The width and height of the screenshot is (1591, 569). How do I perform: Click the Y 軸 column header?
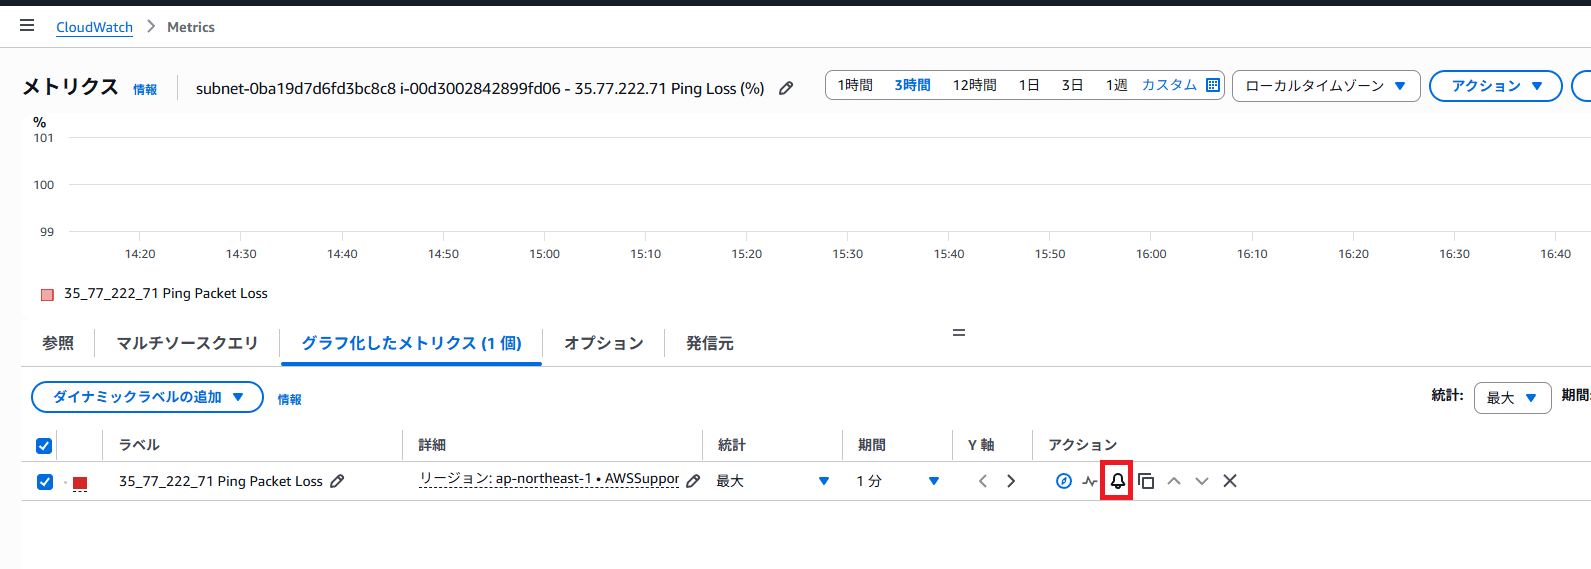(981, 445)
